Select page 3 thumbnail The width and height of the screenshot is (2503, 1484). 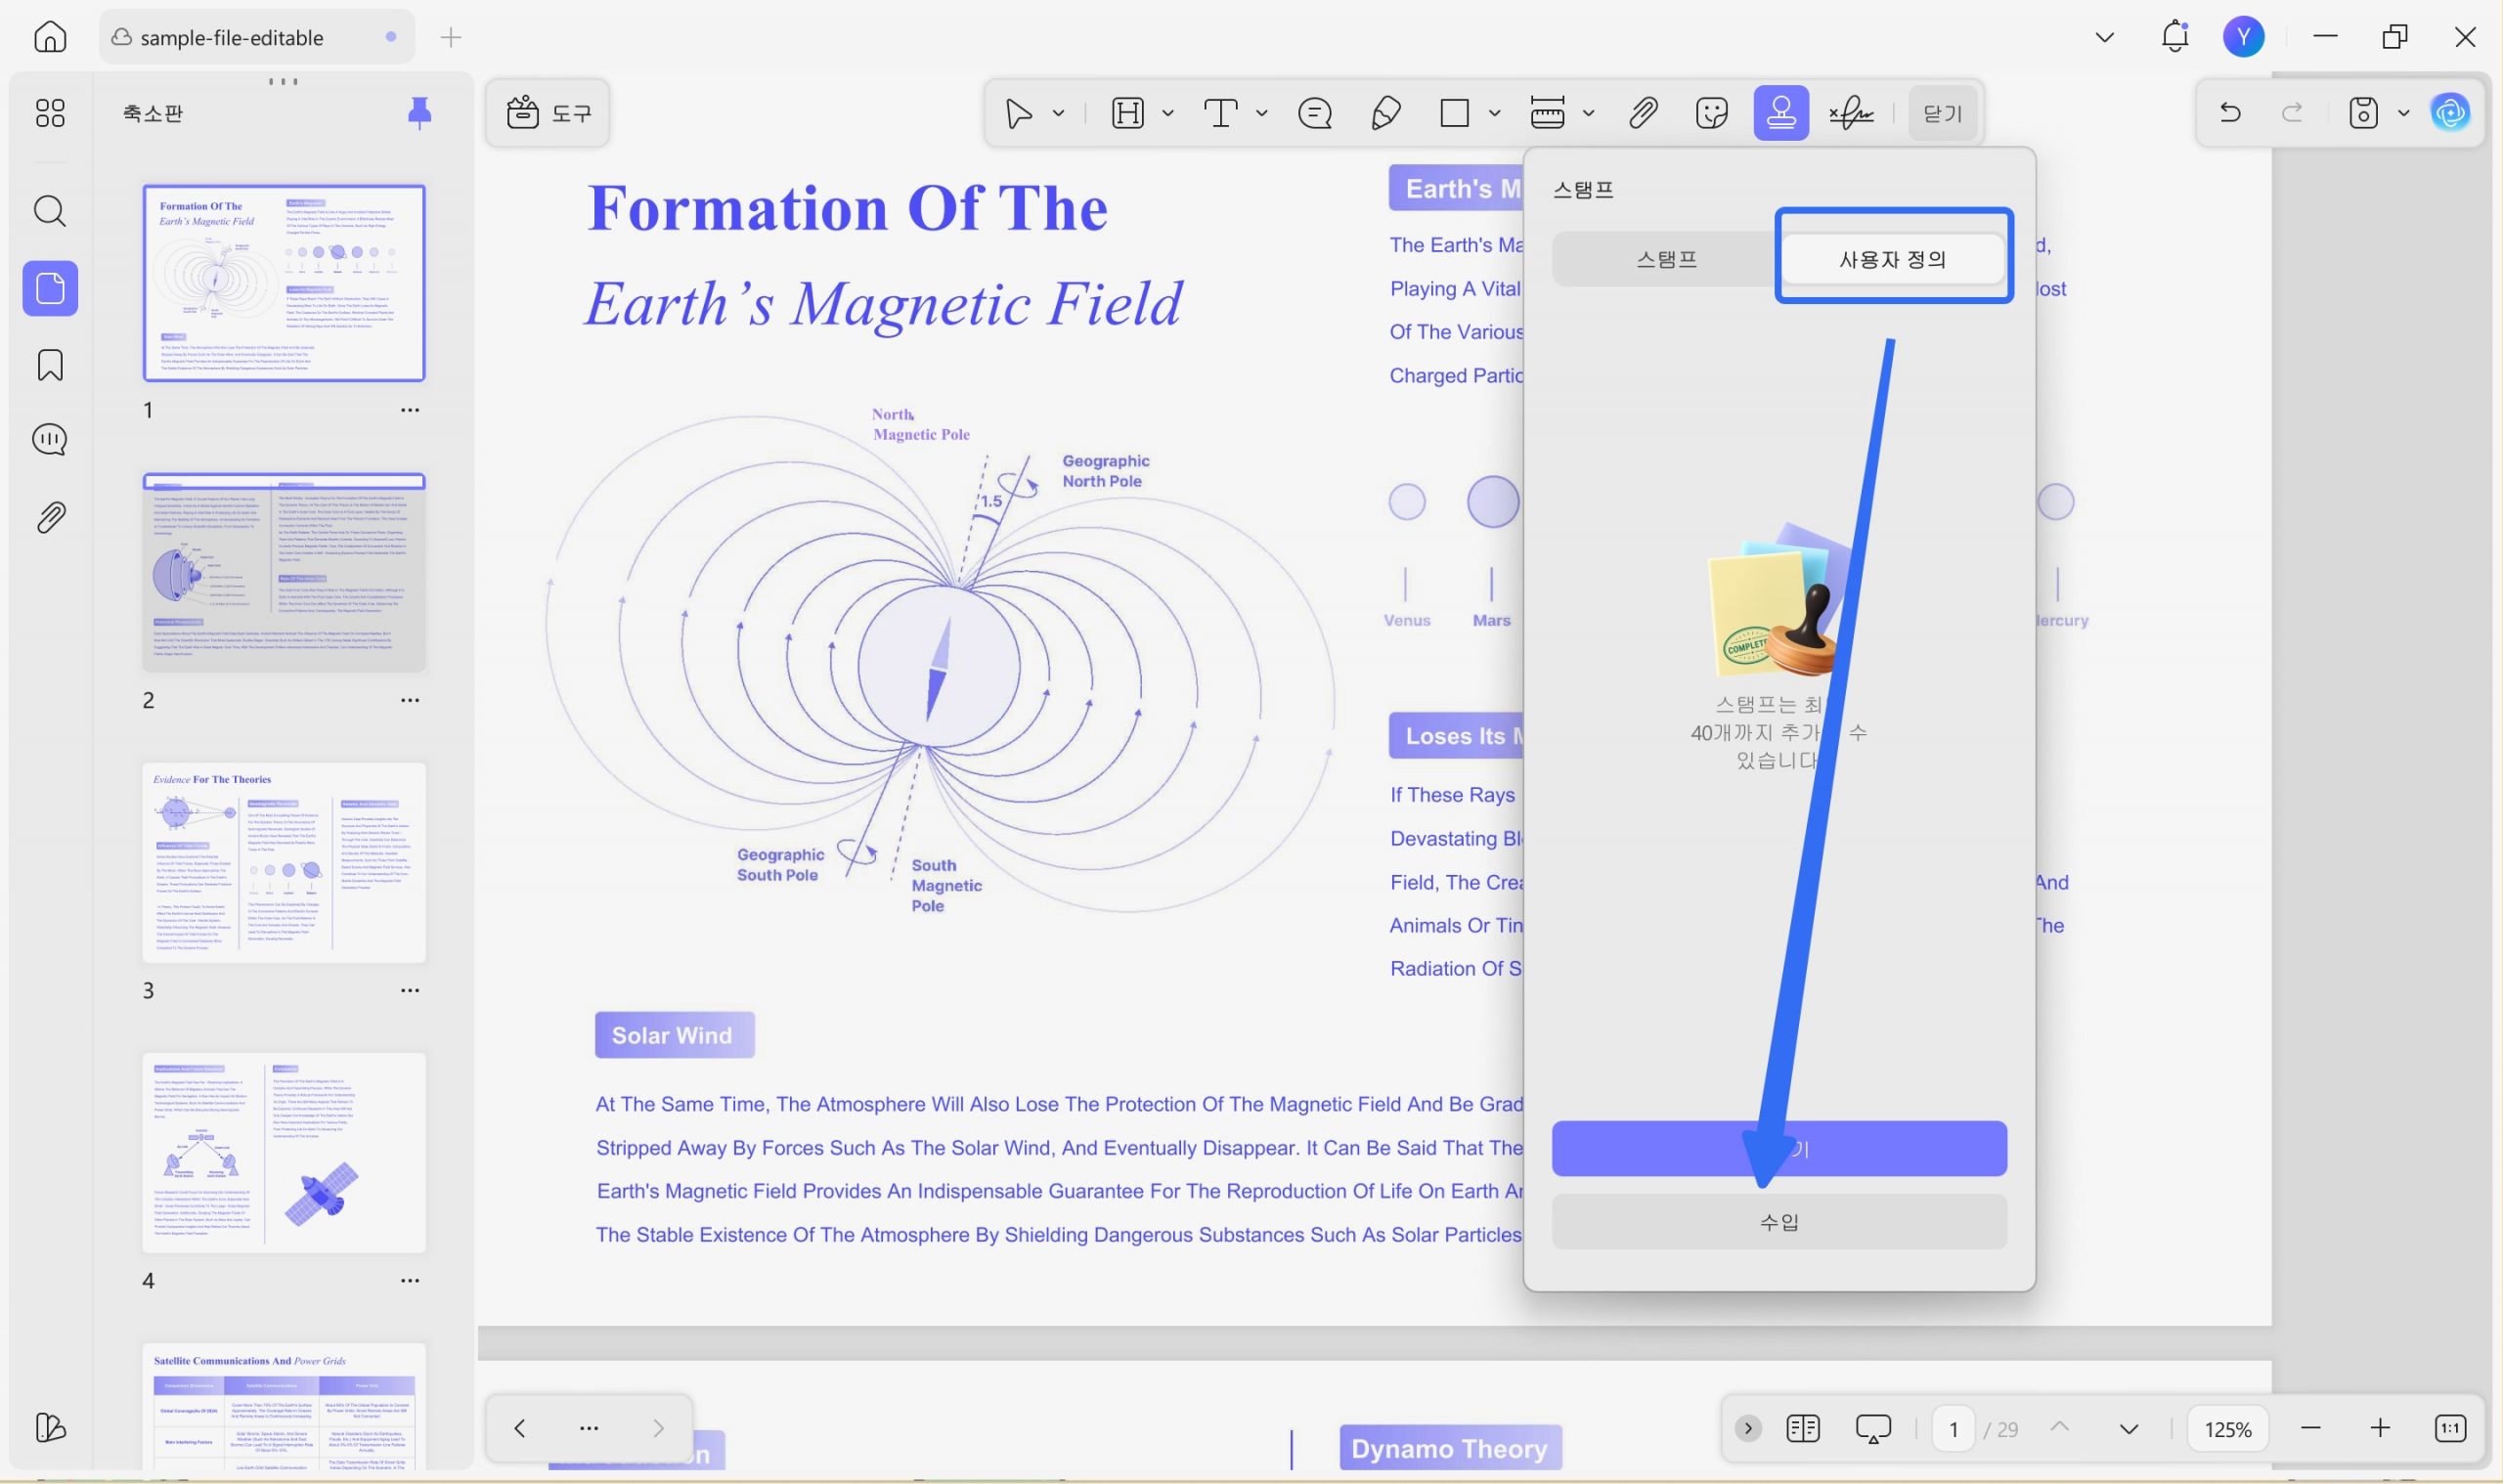tap(284, 862)
